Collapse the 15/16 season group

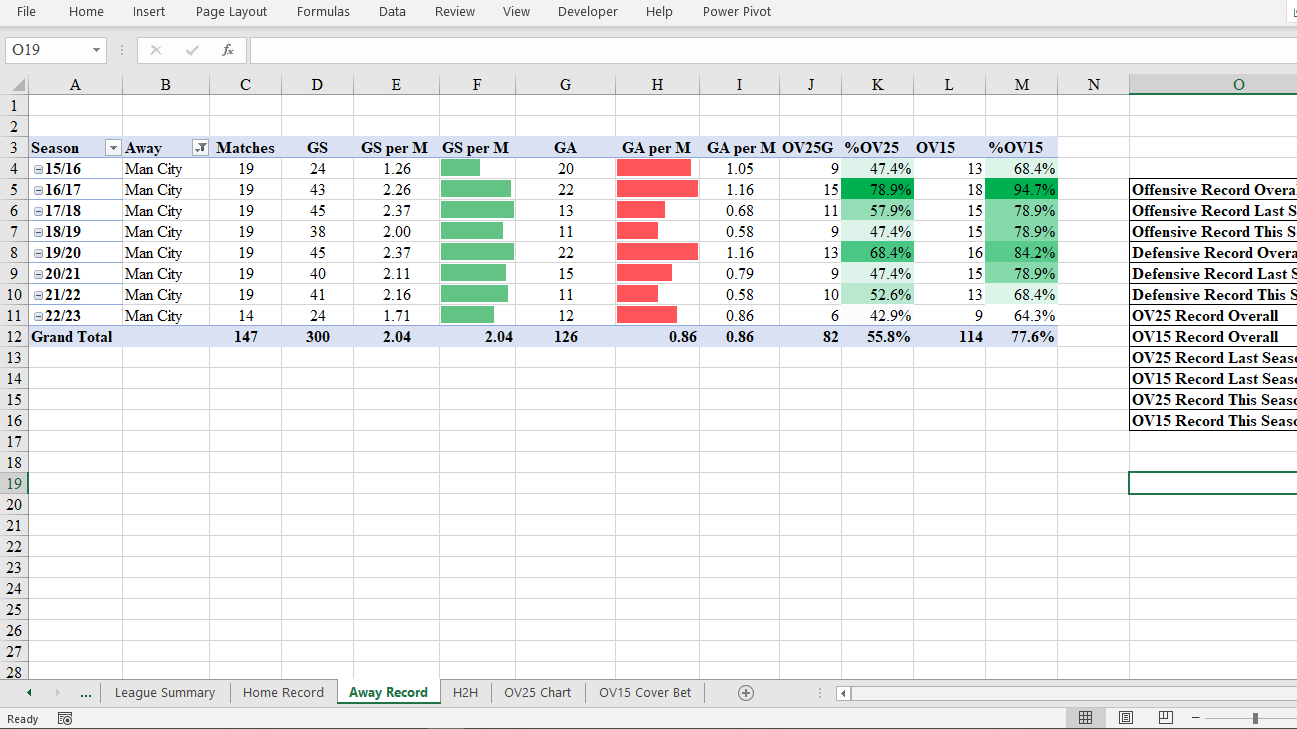36,168
